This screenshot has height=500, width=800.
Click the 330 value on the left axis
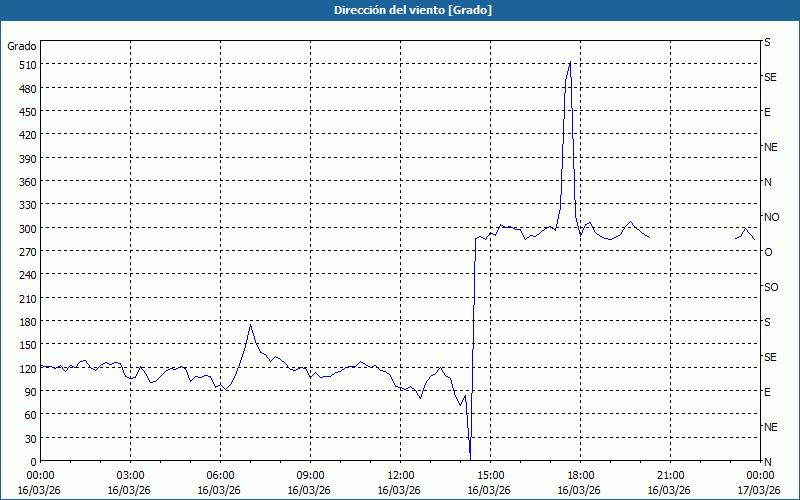[28, 205]
